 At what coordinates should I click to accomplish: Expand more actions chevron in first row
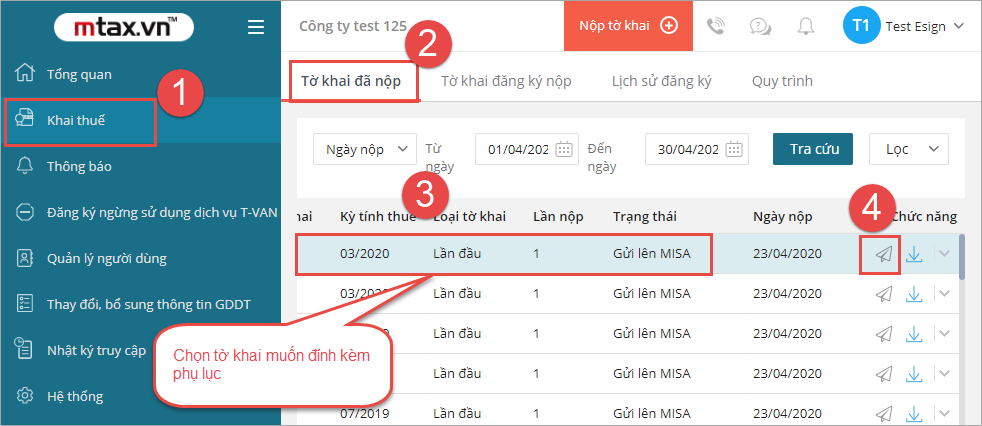click(x=944, y=254)
